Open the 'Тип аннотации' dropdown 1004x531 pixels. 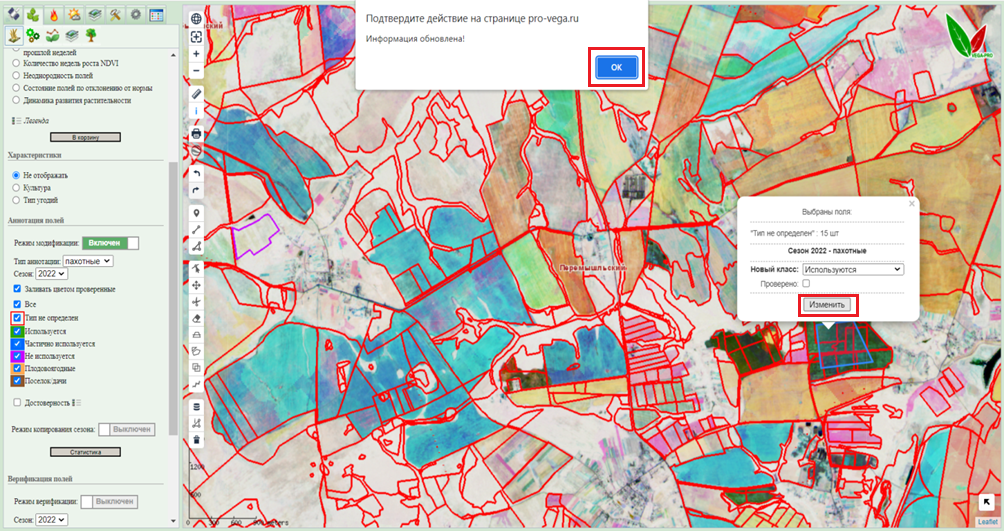[88, 261]
